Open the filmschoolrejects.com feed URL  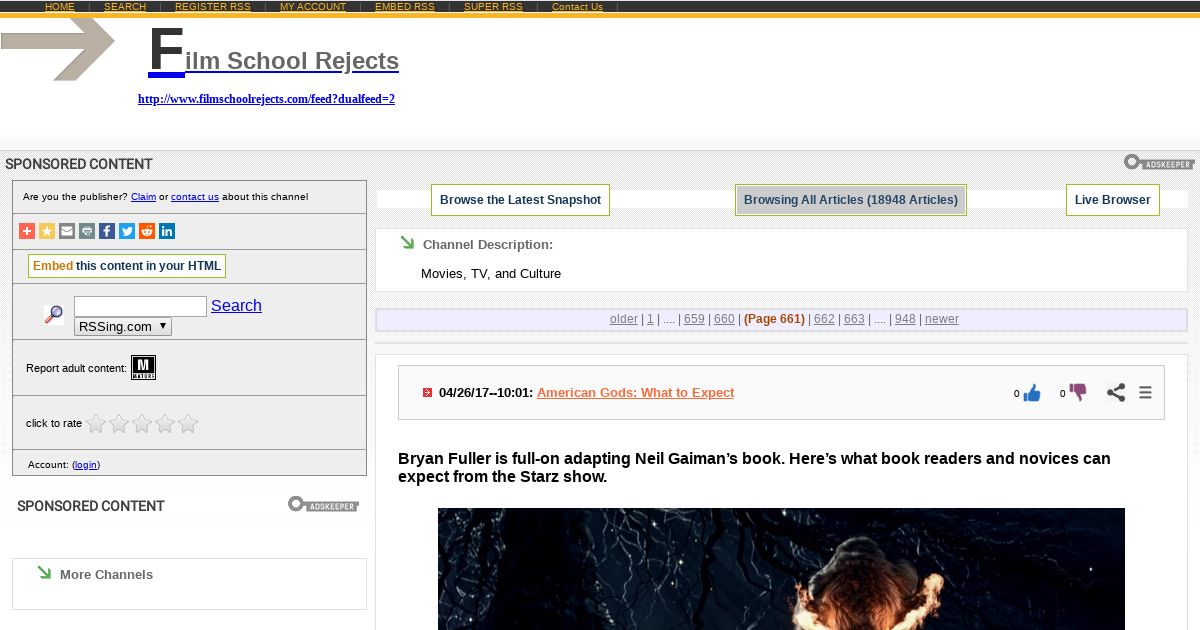[x=266, y=99]
